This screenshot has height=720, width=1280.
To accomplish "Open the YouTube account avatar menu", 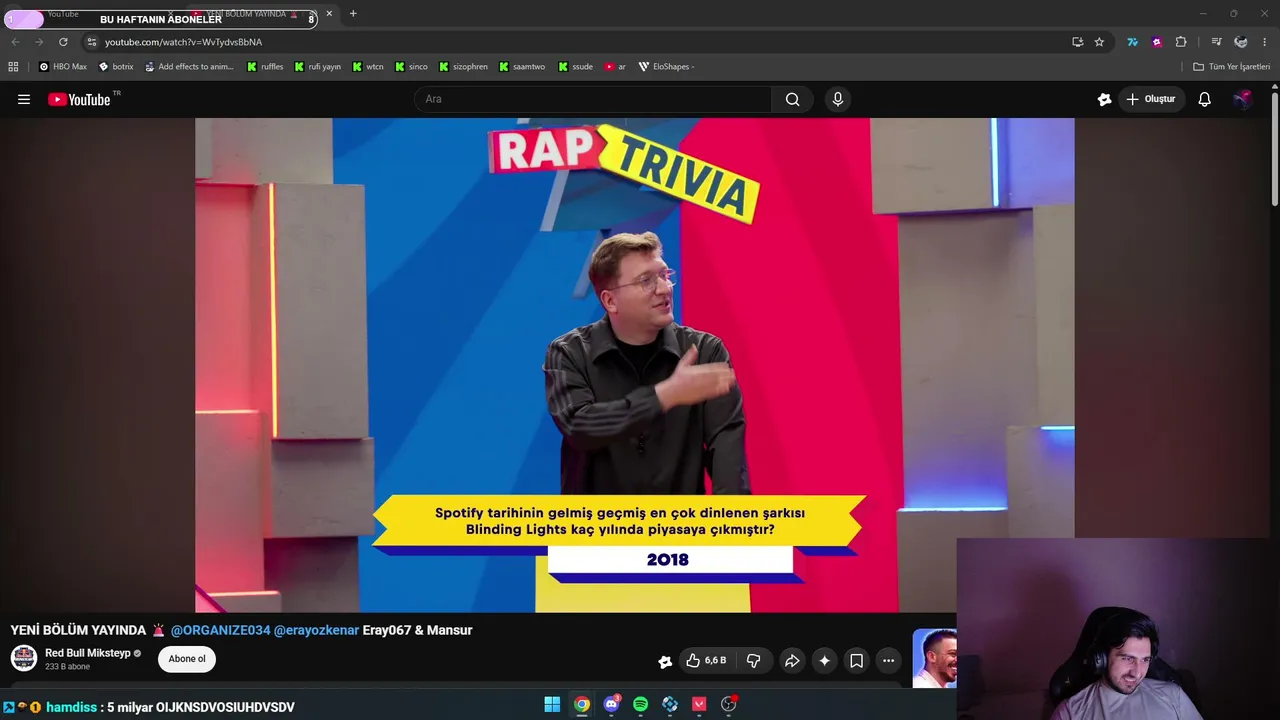I will click(1242, 99).
